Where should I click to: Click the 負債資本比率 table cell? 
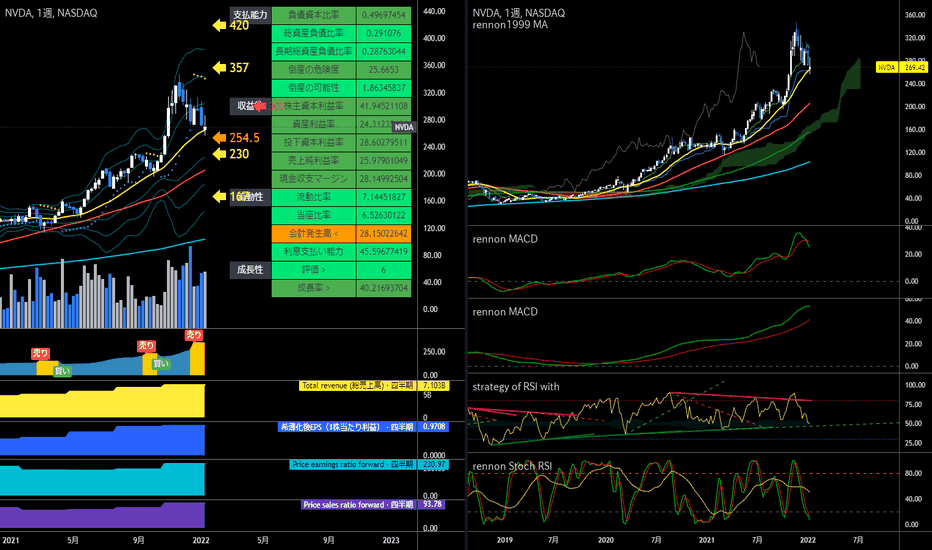[314, 15]
